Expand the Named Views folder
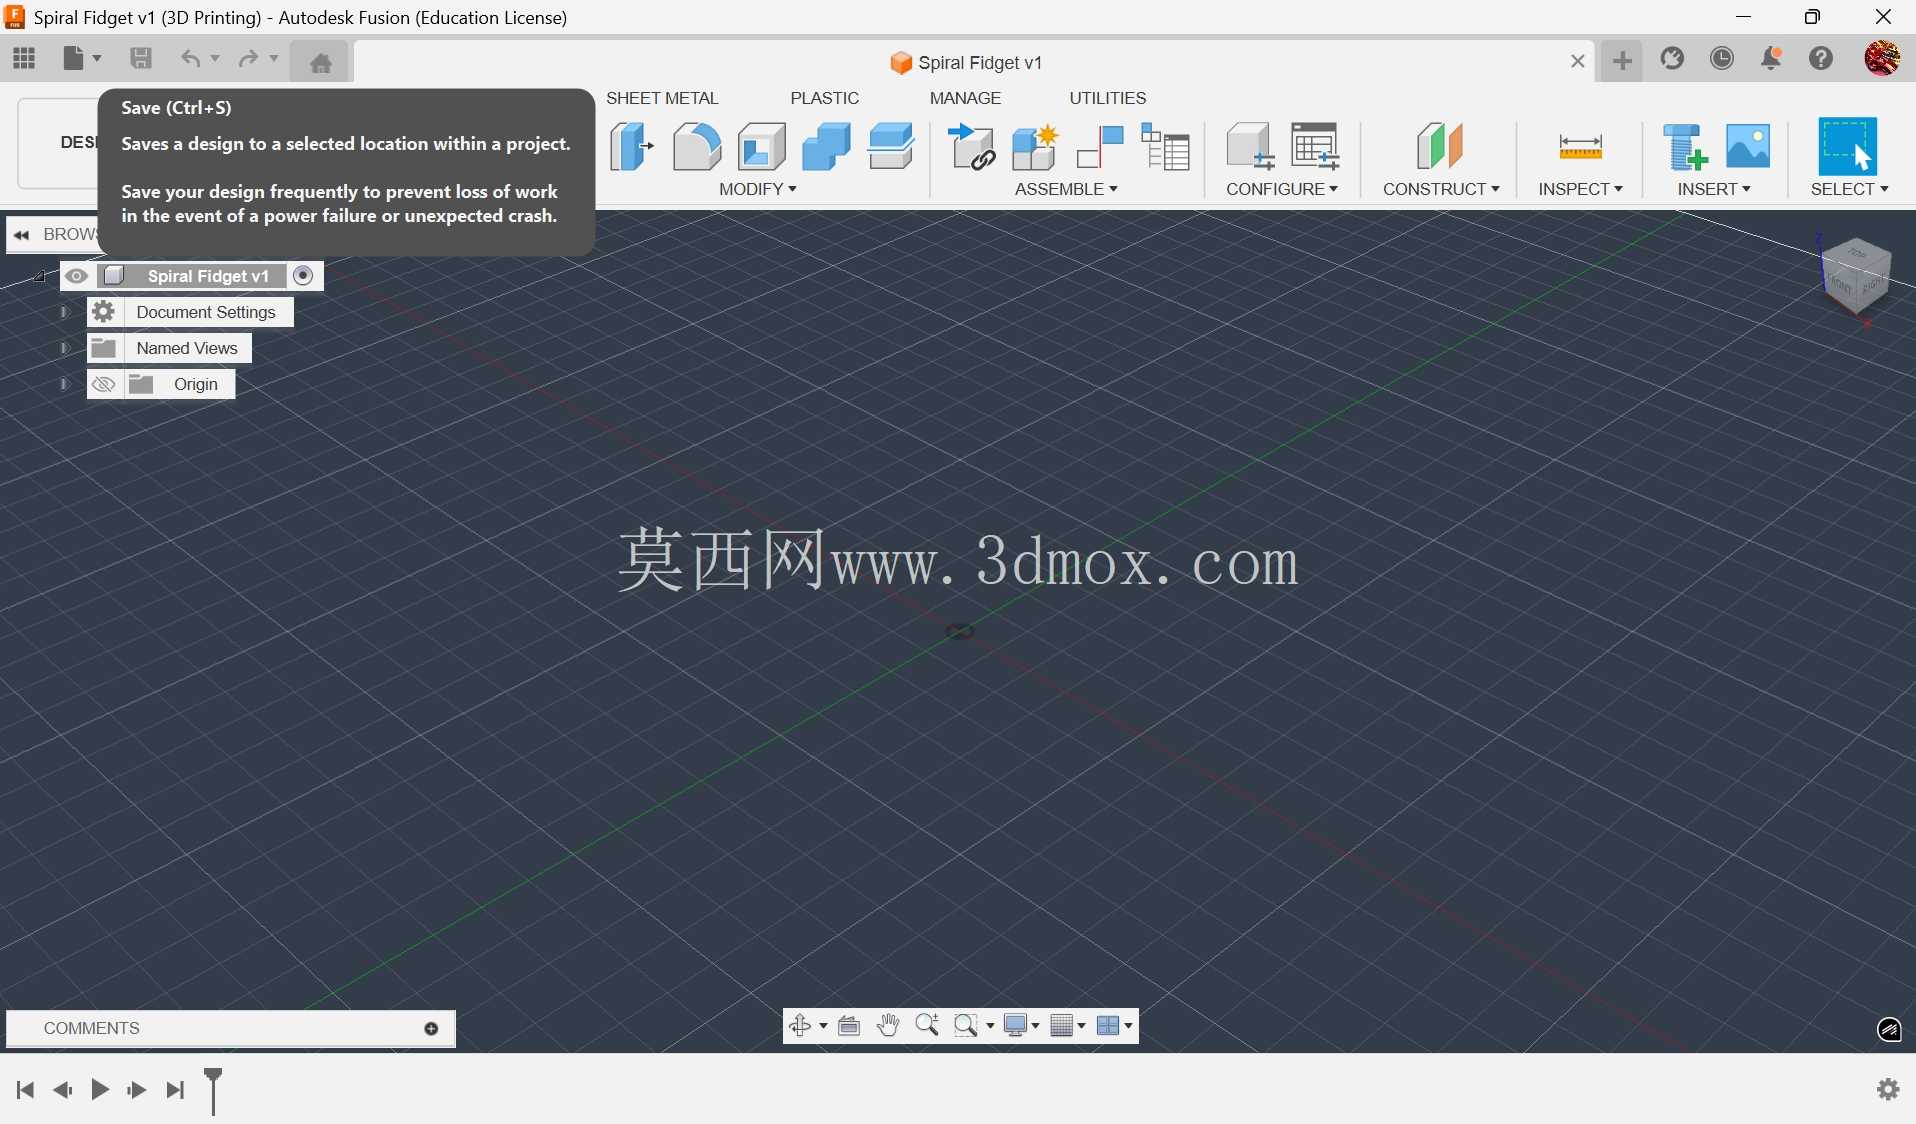This screenshot has height=1124, width=1916. pos(64,349)
